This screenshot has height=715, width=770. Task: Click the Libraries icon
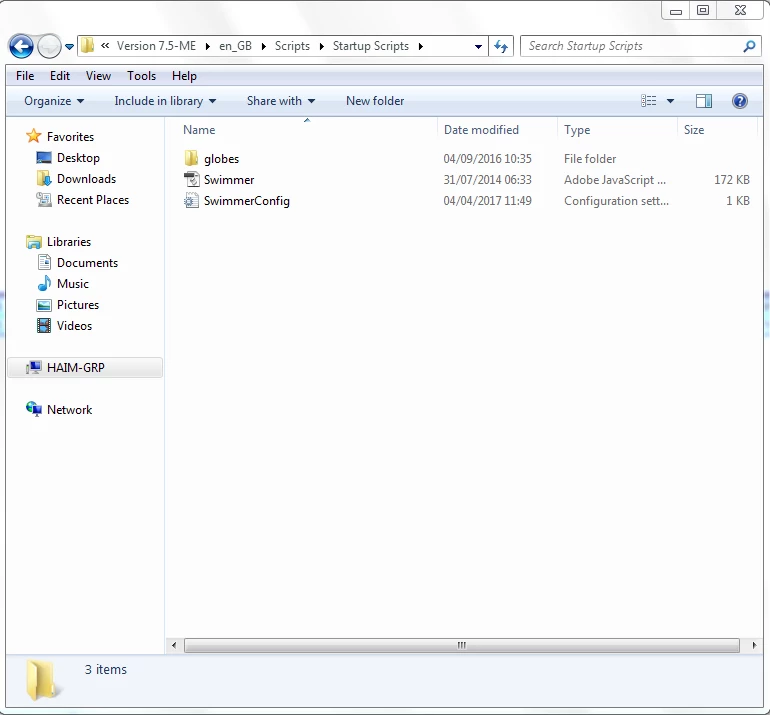coord(34,242)
